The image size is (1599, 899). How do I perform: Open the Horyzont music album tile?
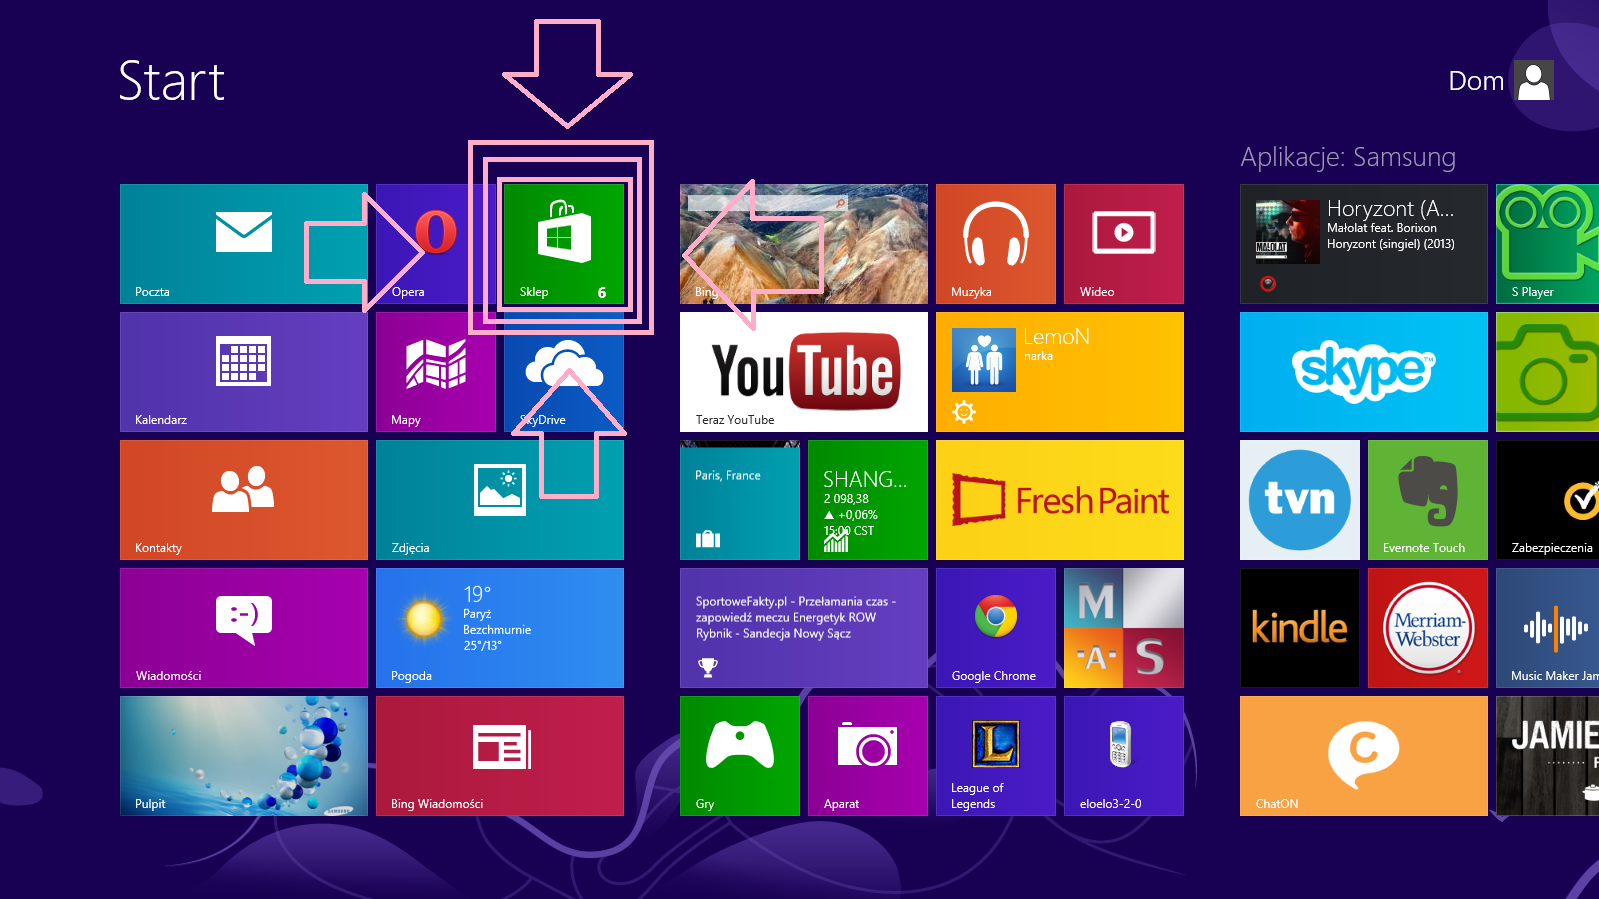pos(1364,244)
